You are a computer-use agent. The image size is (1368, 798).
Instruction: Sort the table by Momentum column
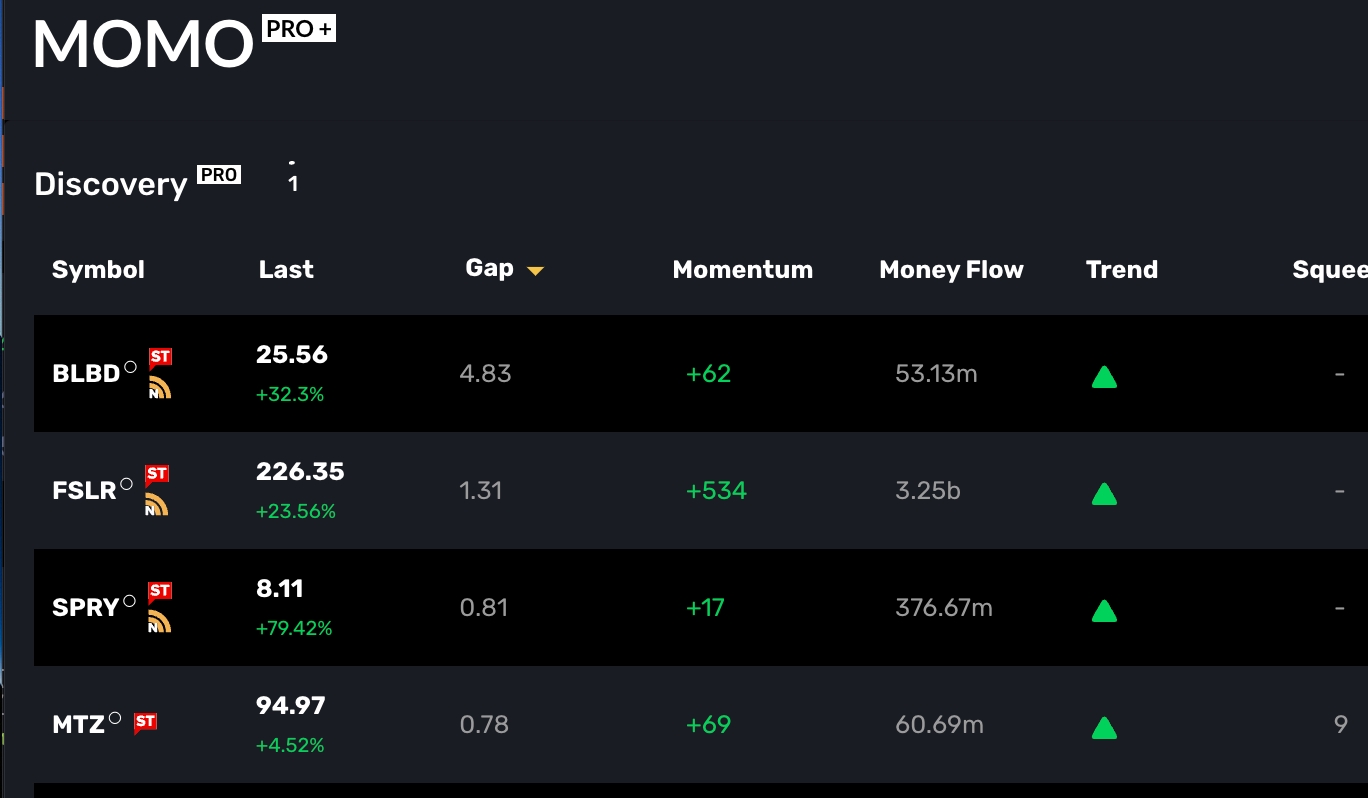(742, 270)
